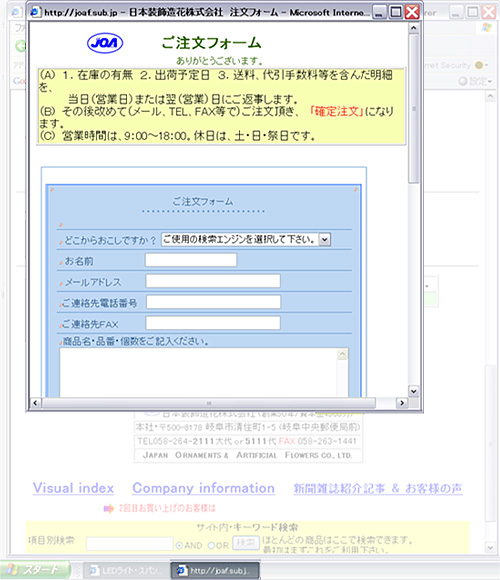Click the Japan Ornaments & Artificial Flowers text
500x580 pixels.
pyautogui.click(x=247, y=455)
